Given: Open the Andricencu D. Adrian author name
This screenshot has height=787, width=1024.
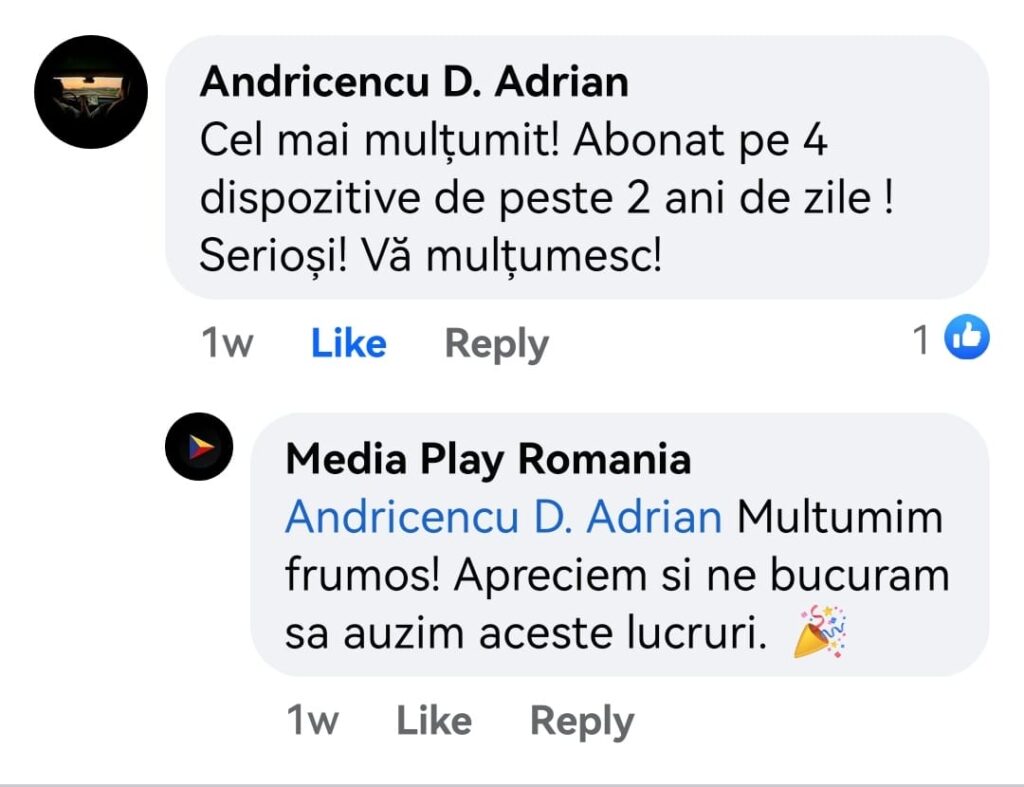Looking at the screenshot, I should 414,82.
